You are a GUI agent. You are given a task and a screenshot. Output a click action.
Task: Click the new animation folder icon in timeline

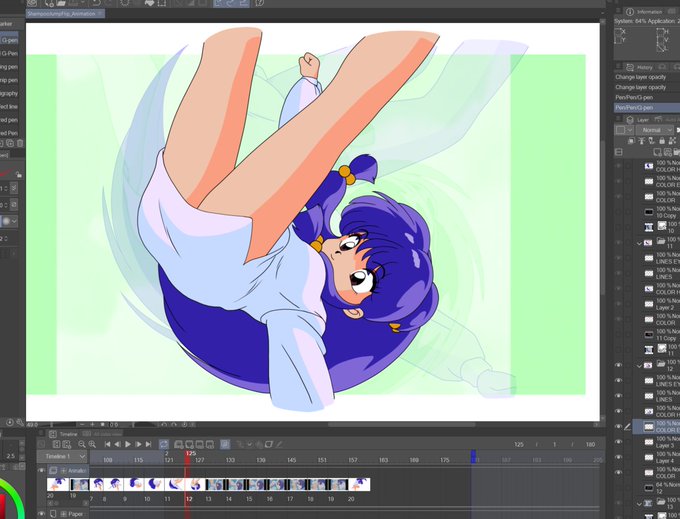click(178, 444)
